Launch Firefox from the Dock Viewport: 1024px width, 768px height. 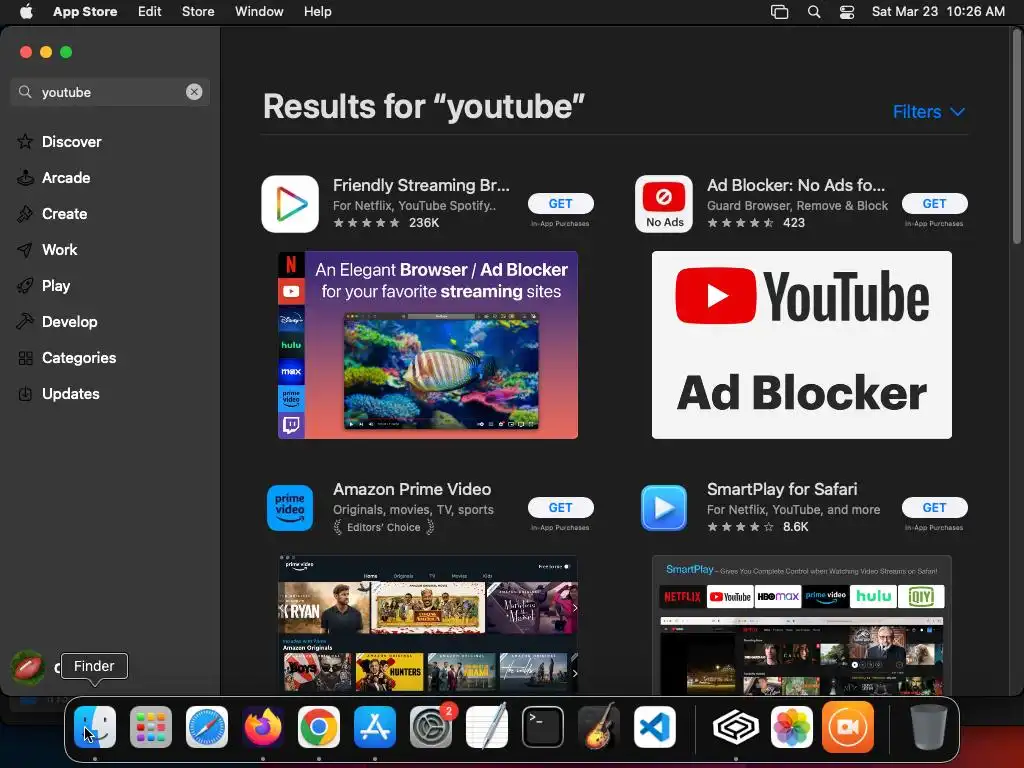click(x=263, y=727)
